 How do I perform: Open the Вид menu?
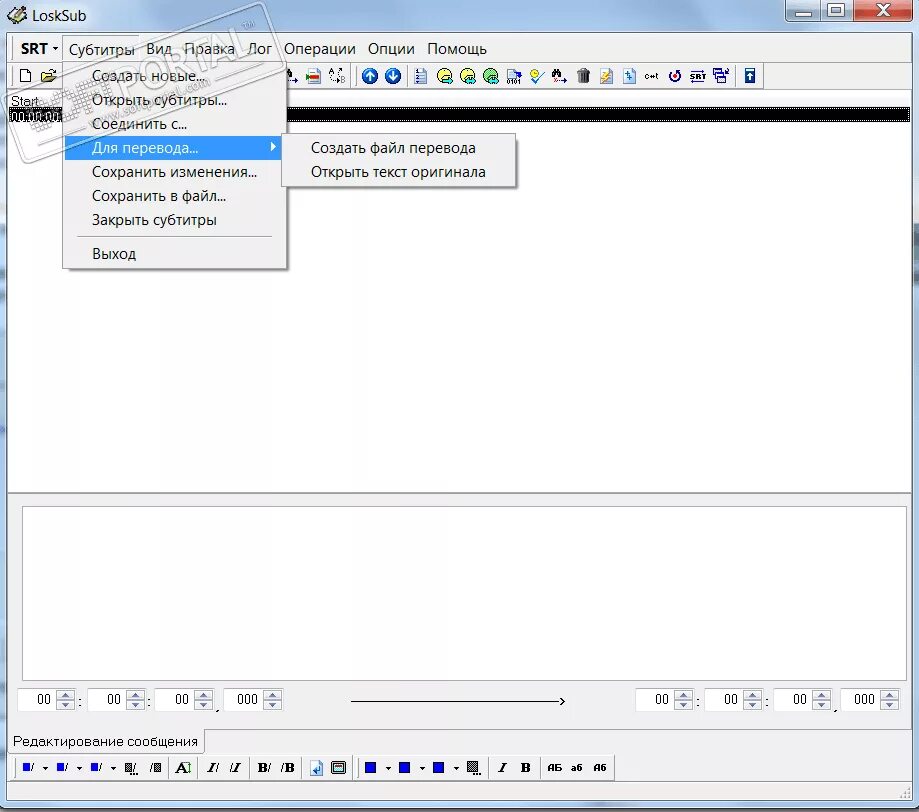159,49
